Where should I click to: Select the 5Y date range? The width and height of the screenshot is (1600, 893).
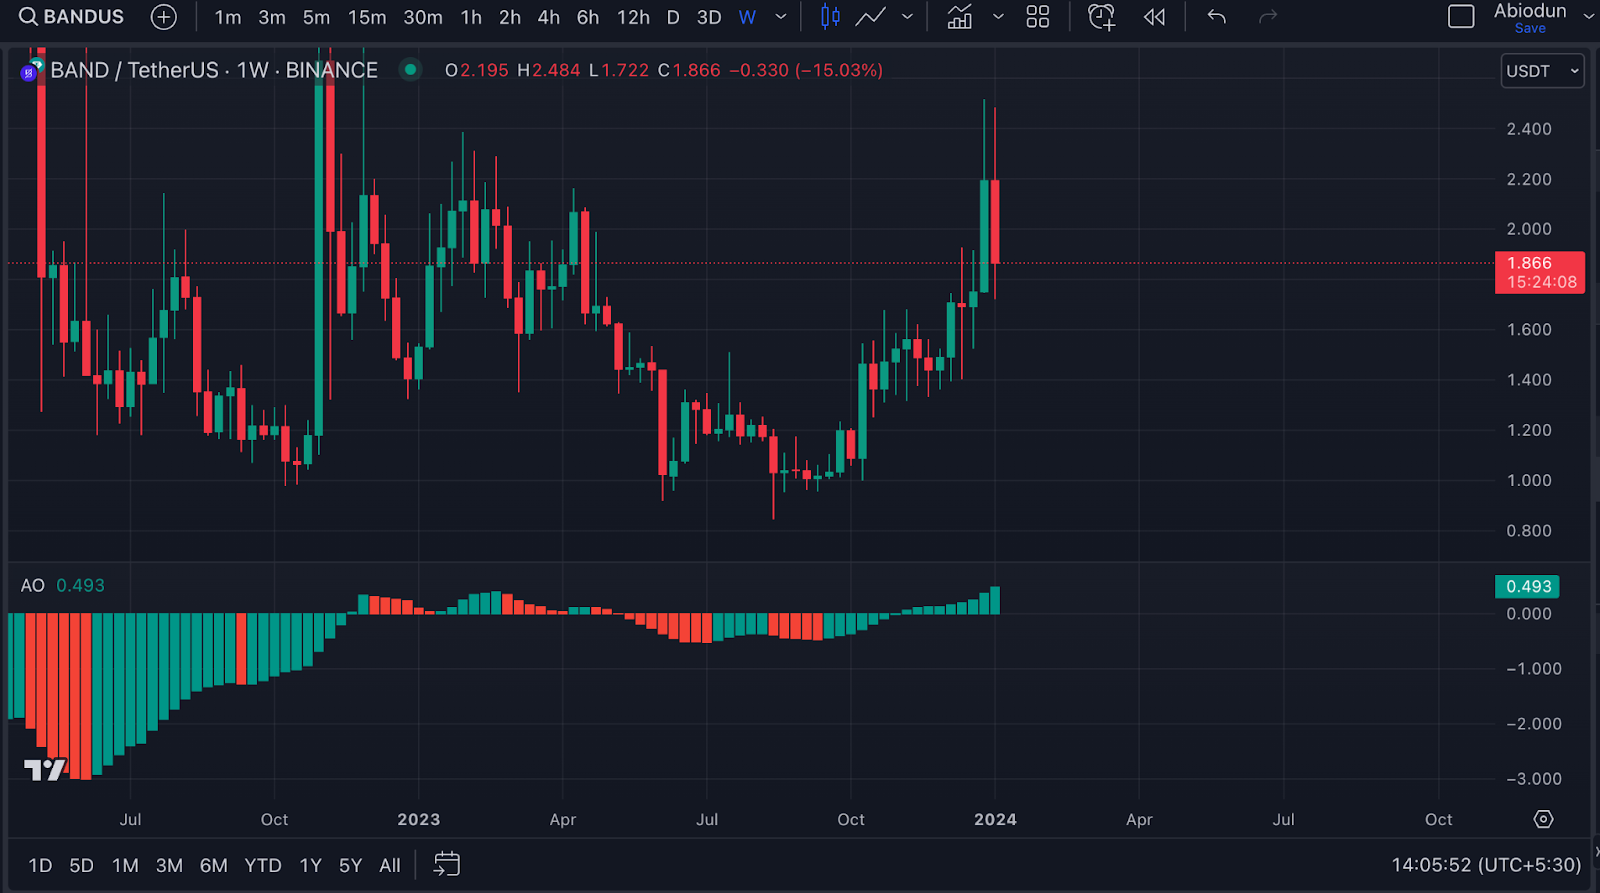point(350,865)
